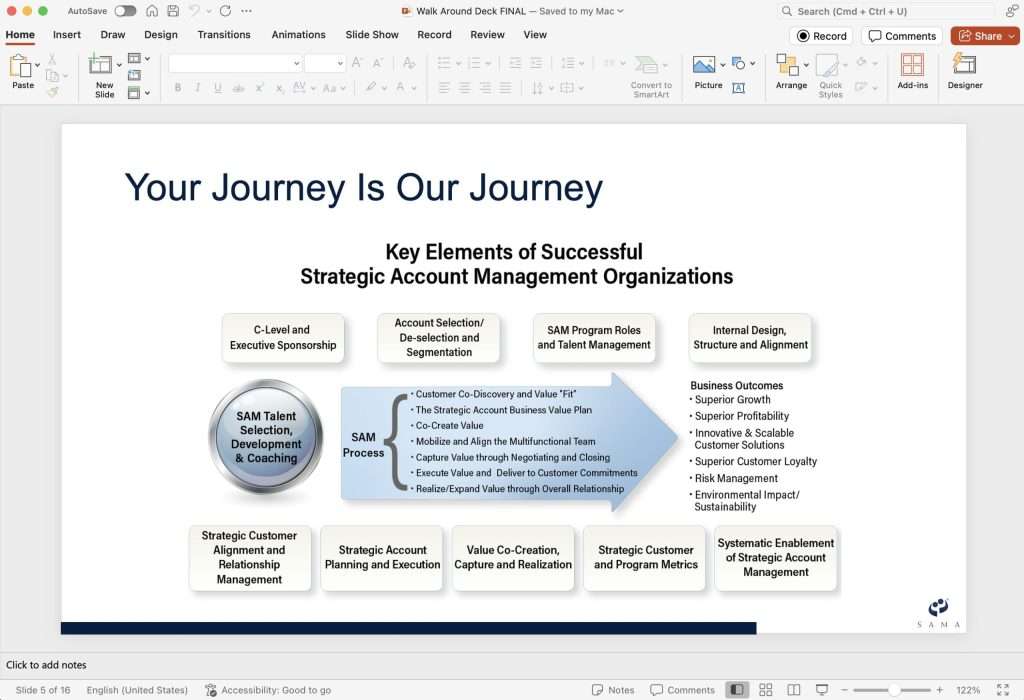Click the Comments button in the ribbon header
The height and width of the screenshot is (700, 1024).
(x=901, y=36)
